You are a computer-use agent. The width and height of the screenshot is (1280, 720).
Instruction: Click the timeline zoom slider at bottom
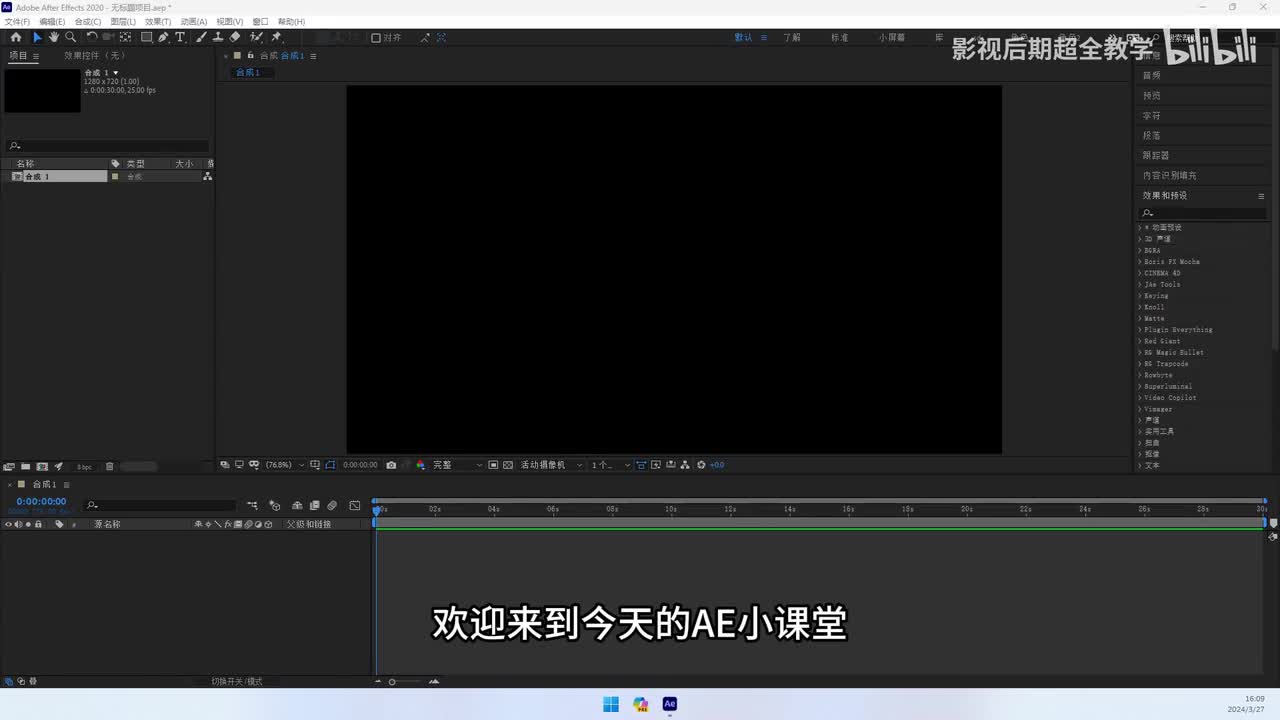point(405,681)
